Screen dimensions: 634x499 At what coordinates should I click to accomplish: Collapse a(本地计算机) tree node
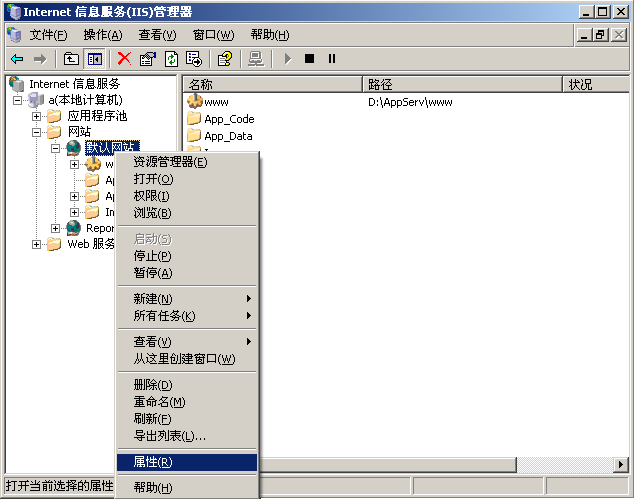(x=17, y=100)
